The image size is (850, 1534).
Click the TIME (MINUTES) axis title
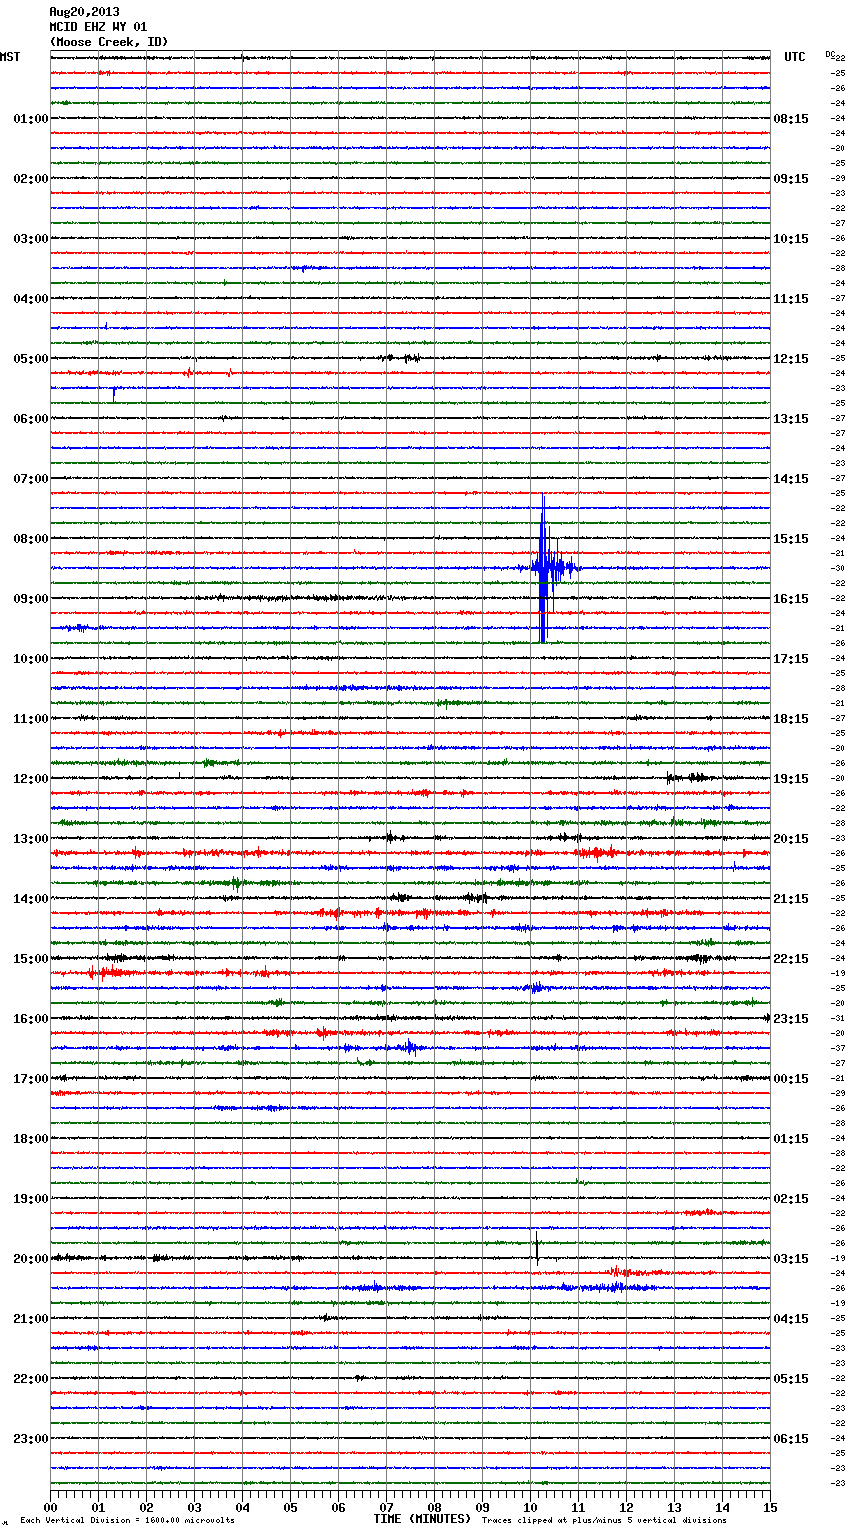422,1519
